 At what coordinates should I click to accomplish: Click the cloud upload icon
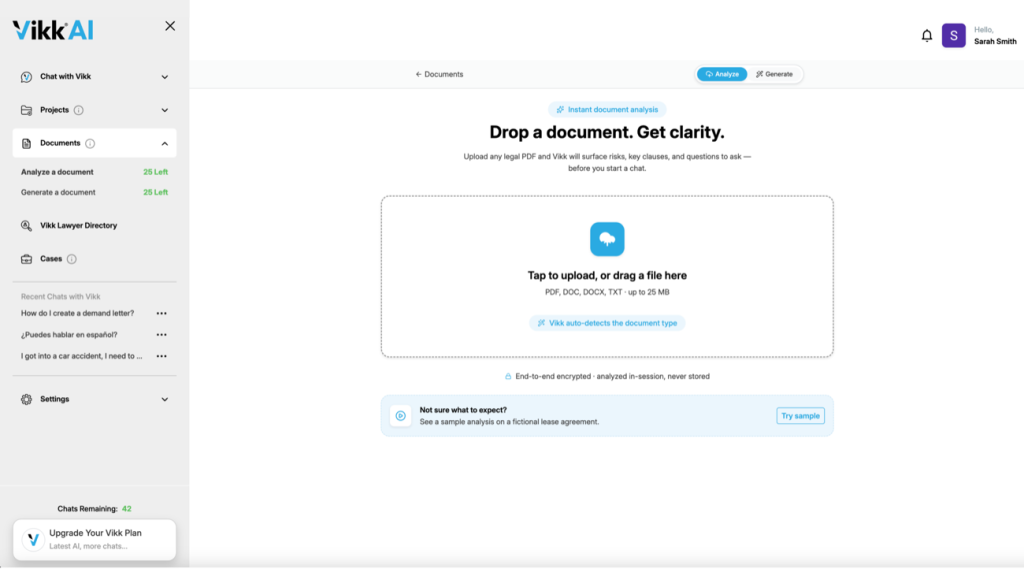pyautogui.click(x=607, y=239)
